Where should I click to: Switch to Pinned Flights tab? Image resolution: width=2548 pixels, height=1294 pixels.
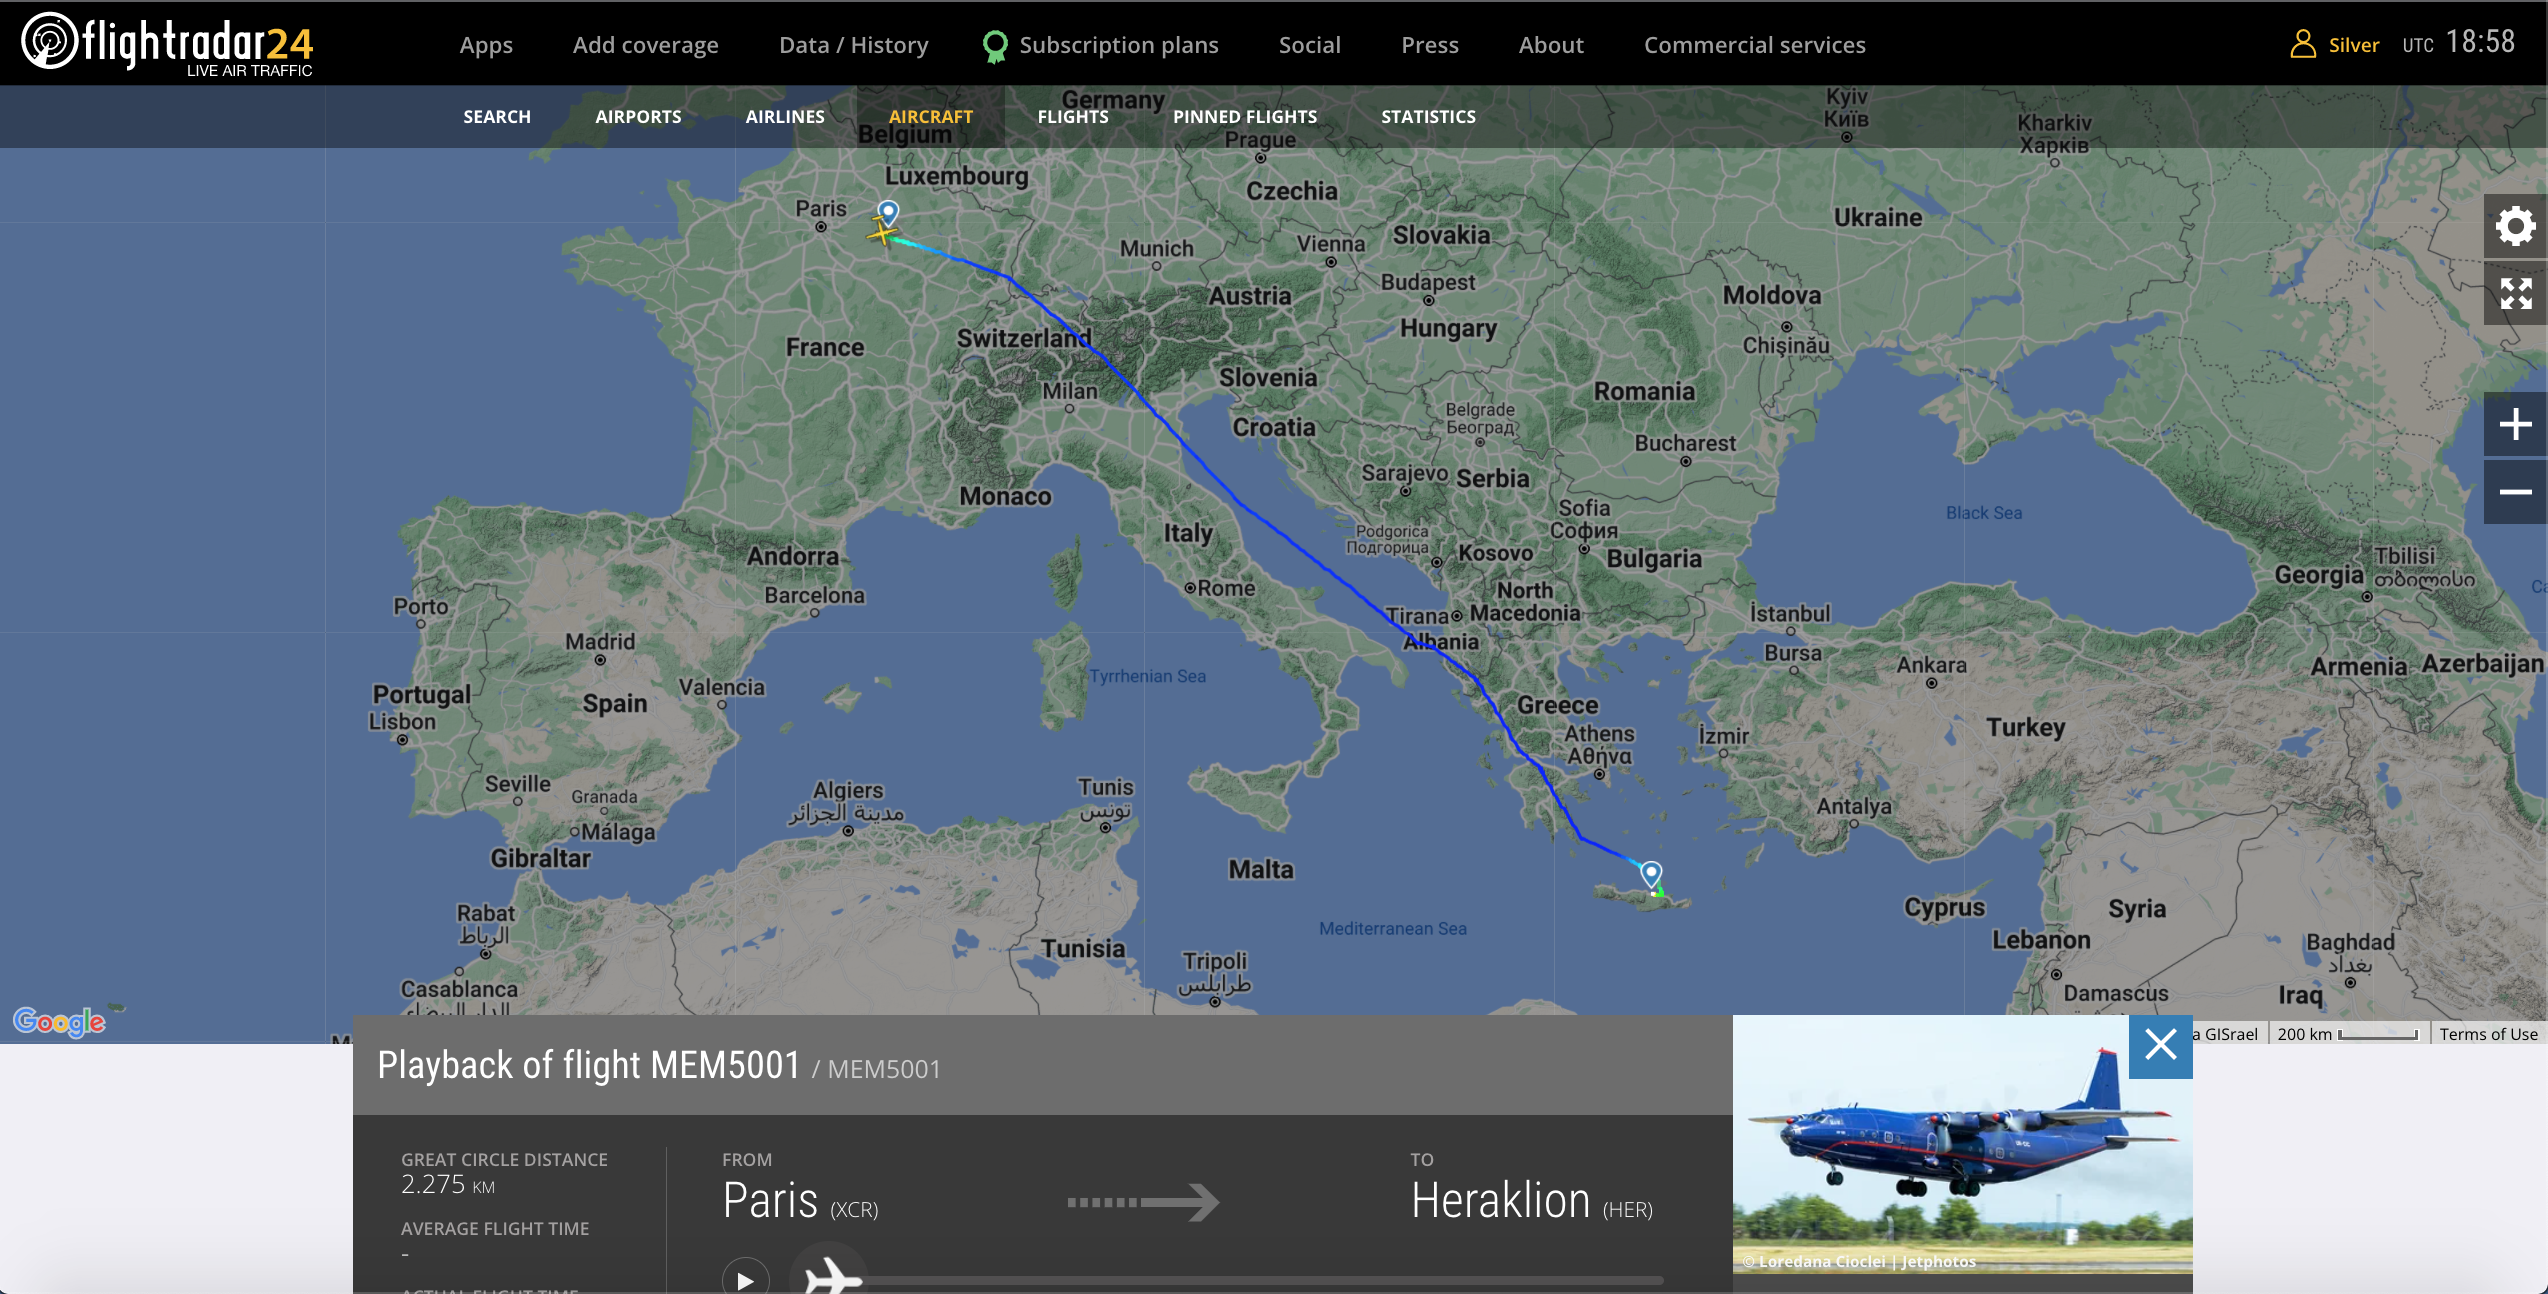[x=1244, y=117]
